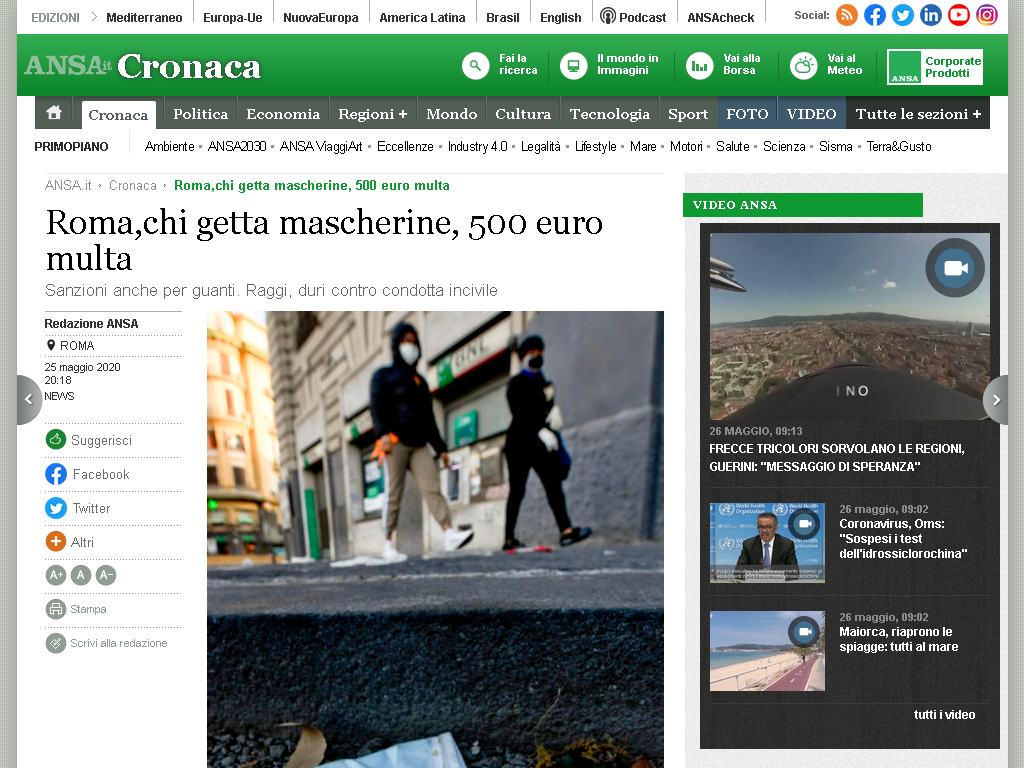Open the Mondo section

click(452, 114)
